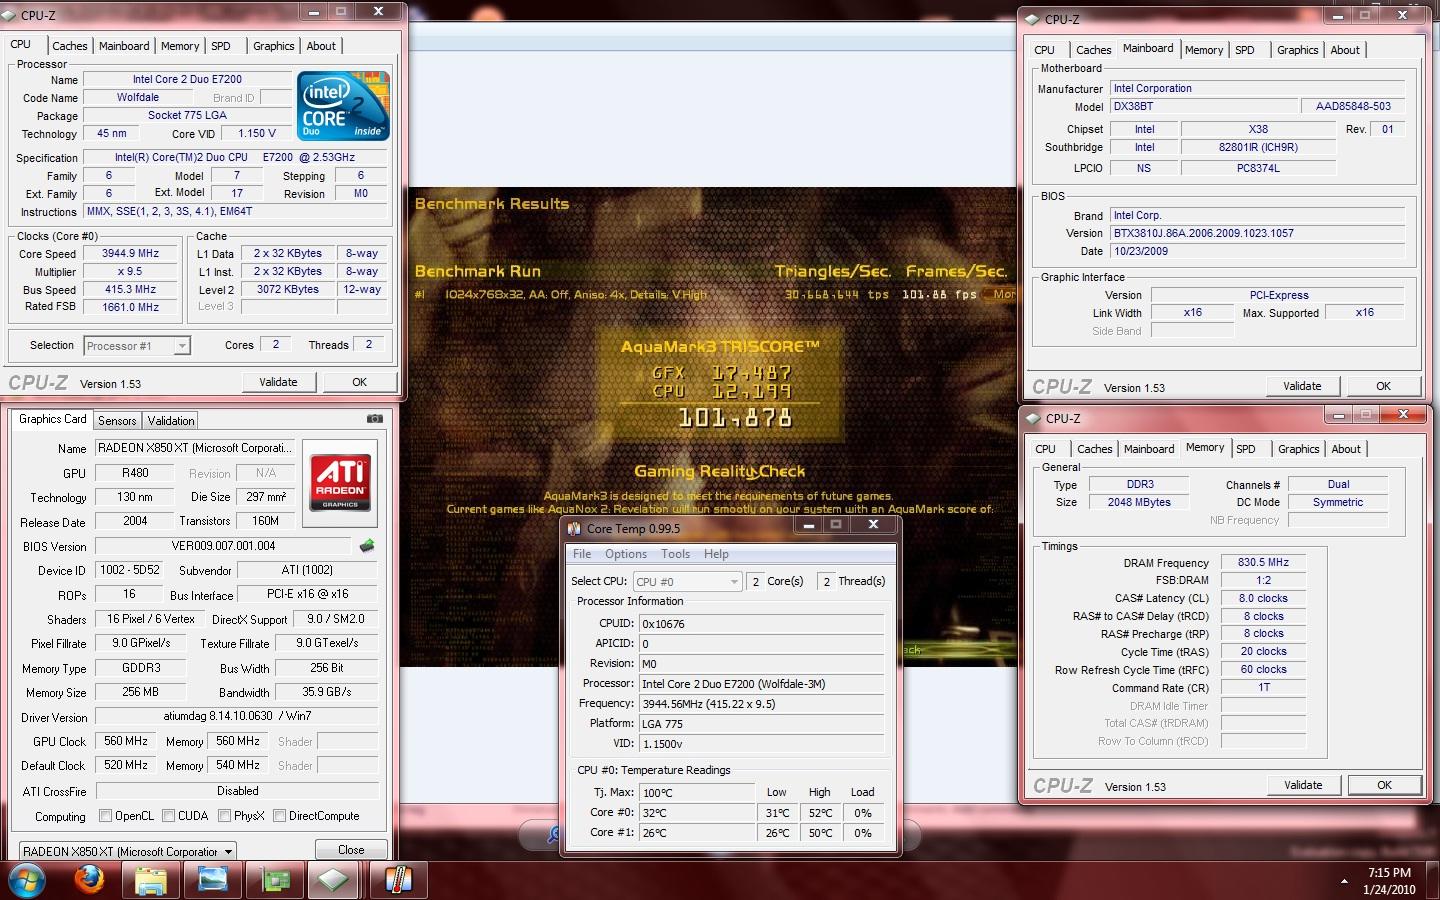
Task: Open the photo viewer taskbar icon
Action: 213,881
